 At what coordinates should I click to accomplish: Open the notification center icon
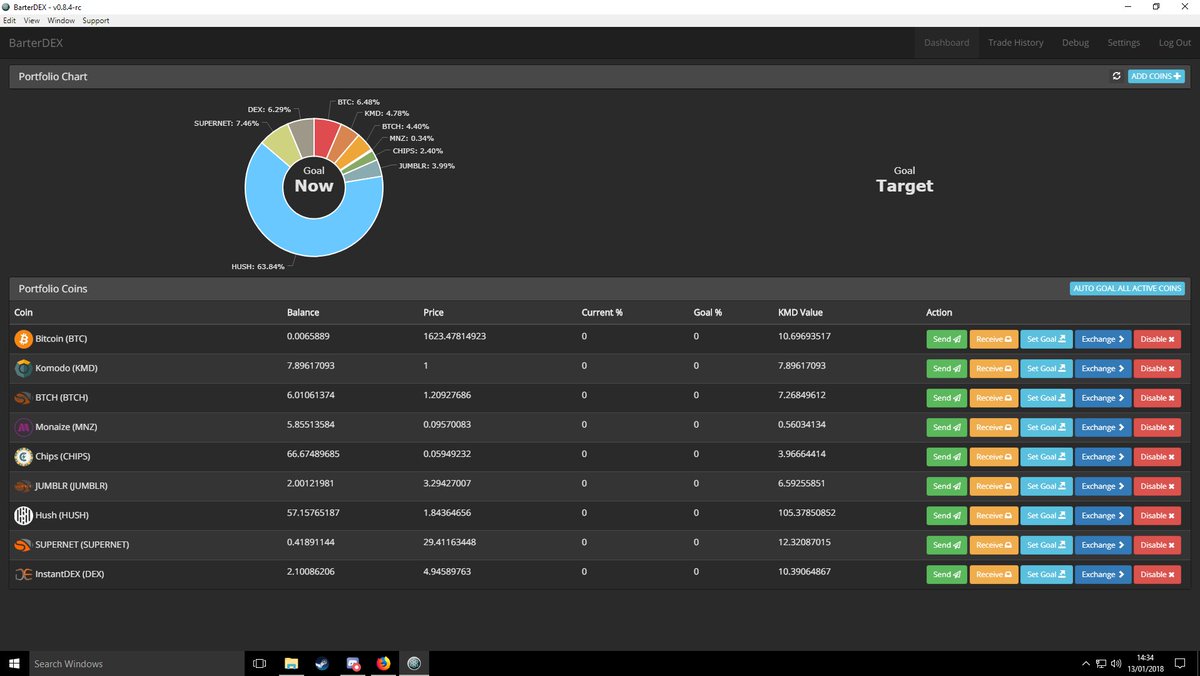point(1181,663)
